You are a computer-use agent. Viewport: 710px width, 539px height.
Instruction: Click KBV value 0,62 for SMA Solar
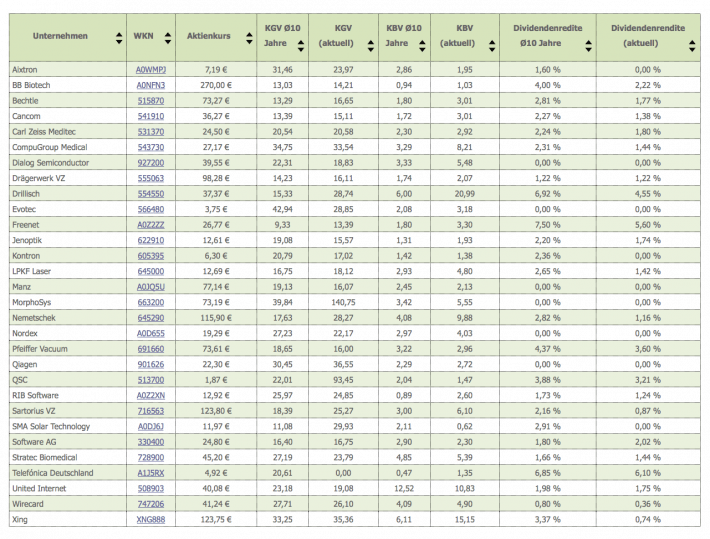465,426
